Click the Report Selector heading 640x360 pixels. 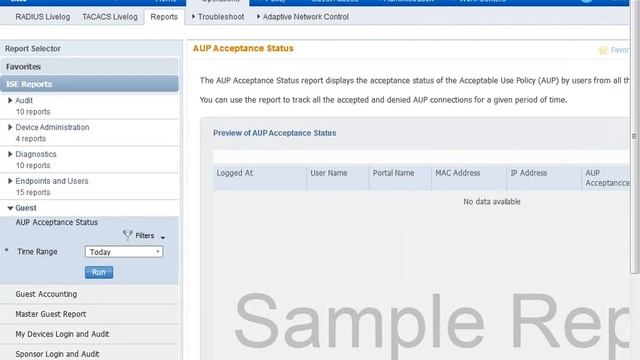pos(33,49)
